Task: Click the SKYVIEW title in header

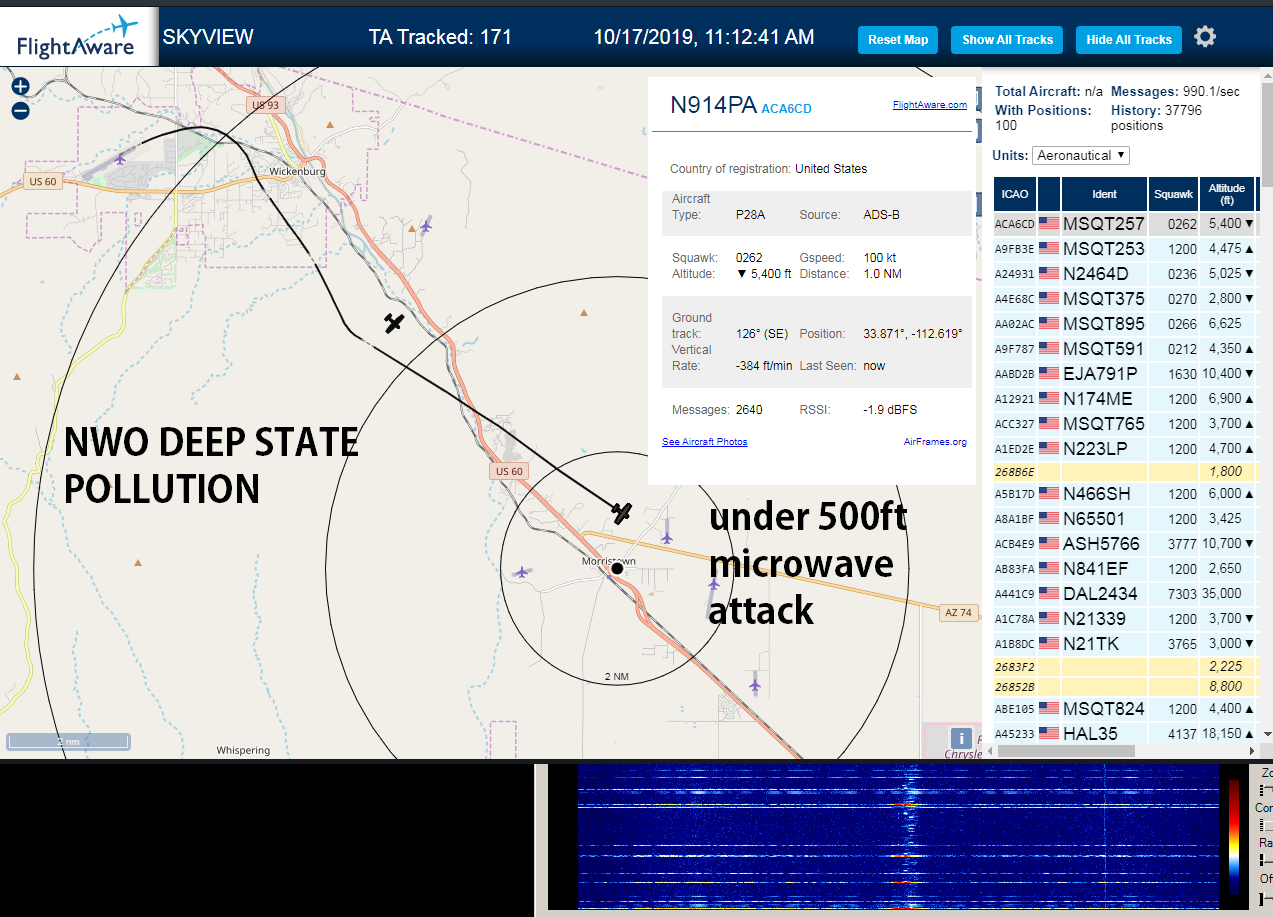Action: click(x=208, y=37)
